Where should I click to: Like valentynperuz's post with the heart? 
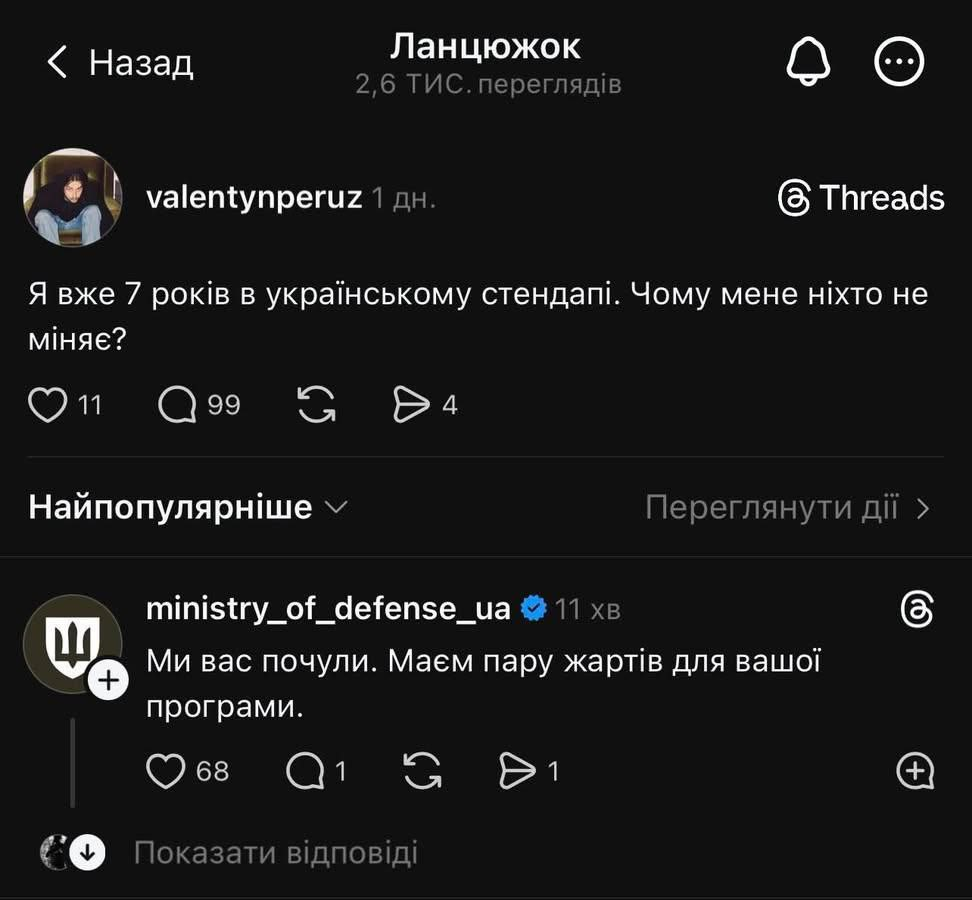47,405
